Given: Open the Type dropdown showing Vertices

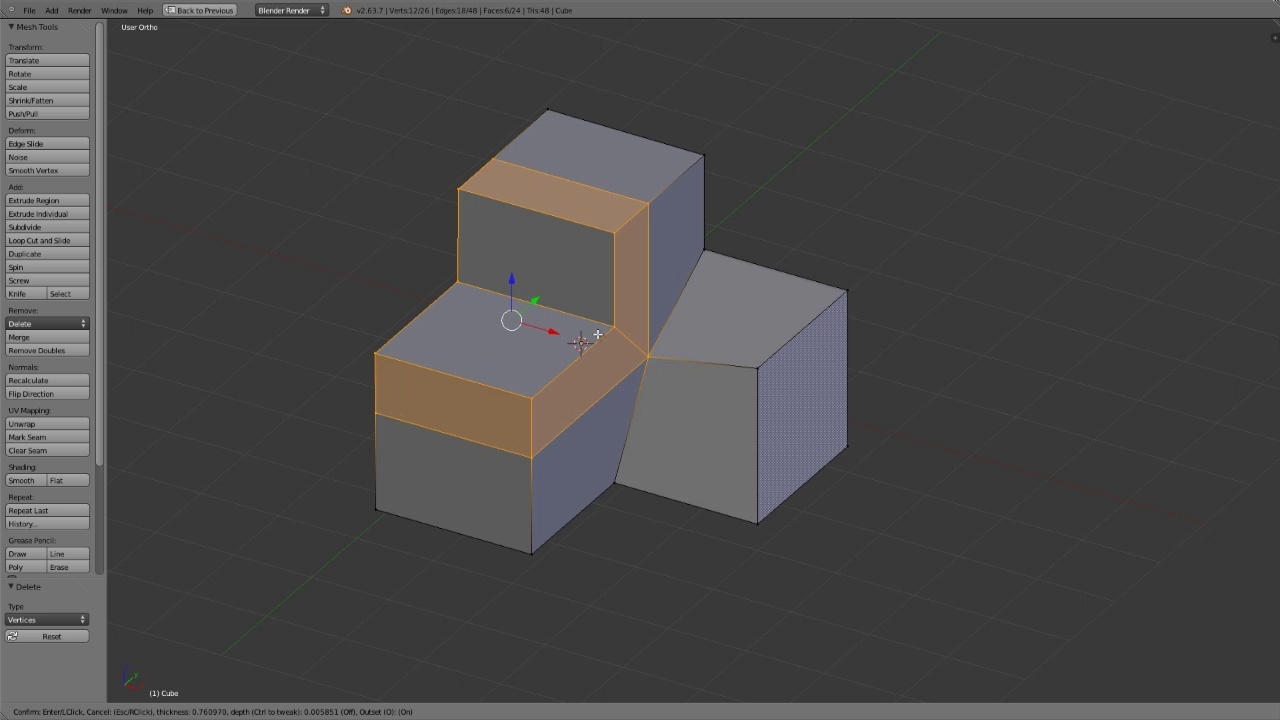Looking at the screenshot, I should 47,619.
